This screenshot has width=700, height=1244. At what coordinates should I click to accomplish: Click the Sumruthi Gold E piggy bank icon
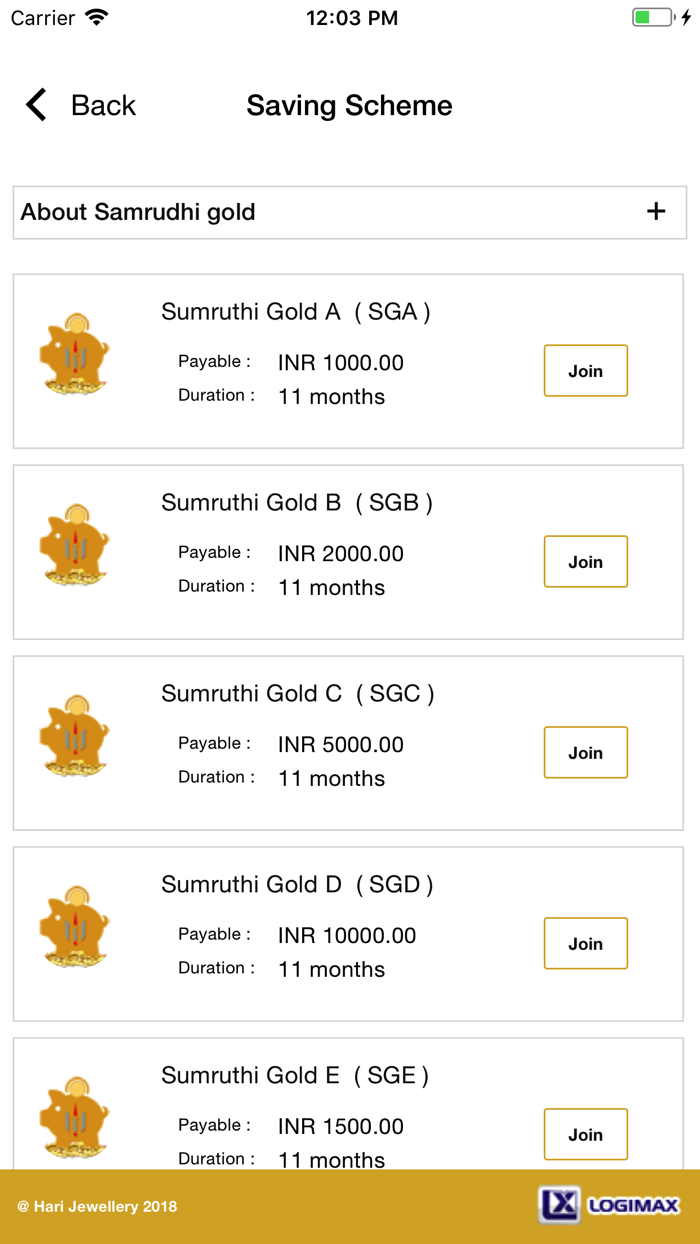(74, 1118)
